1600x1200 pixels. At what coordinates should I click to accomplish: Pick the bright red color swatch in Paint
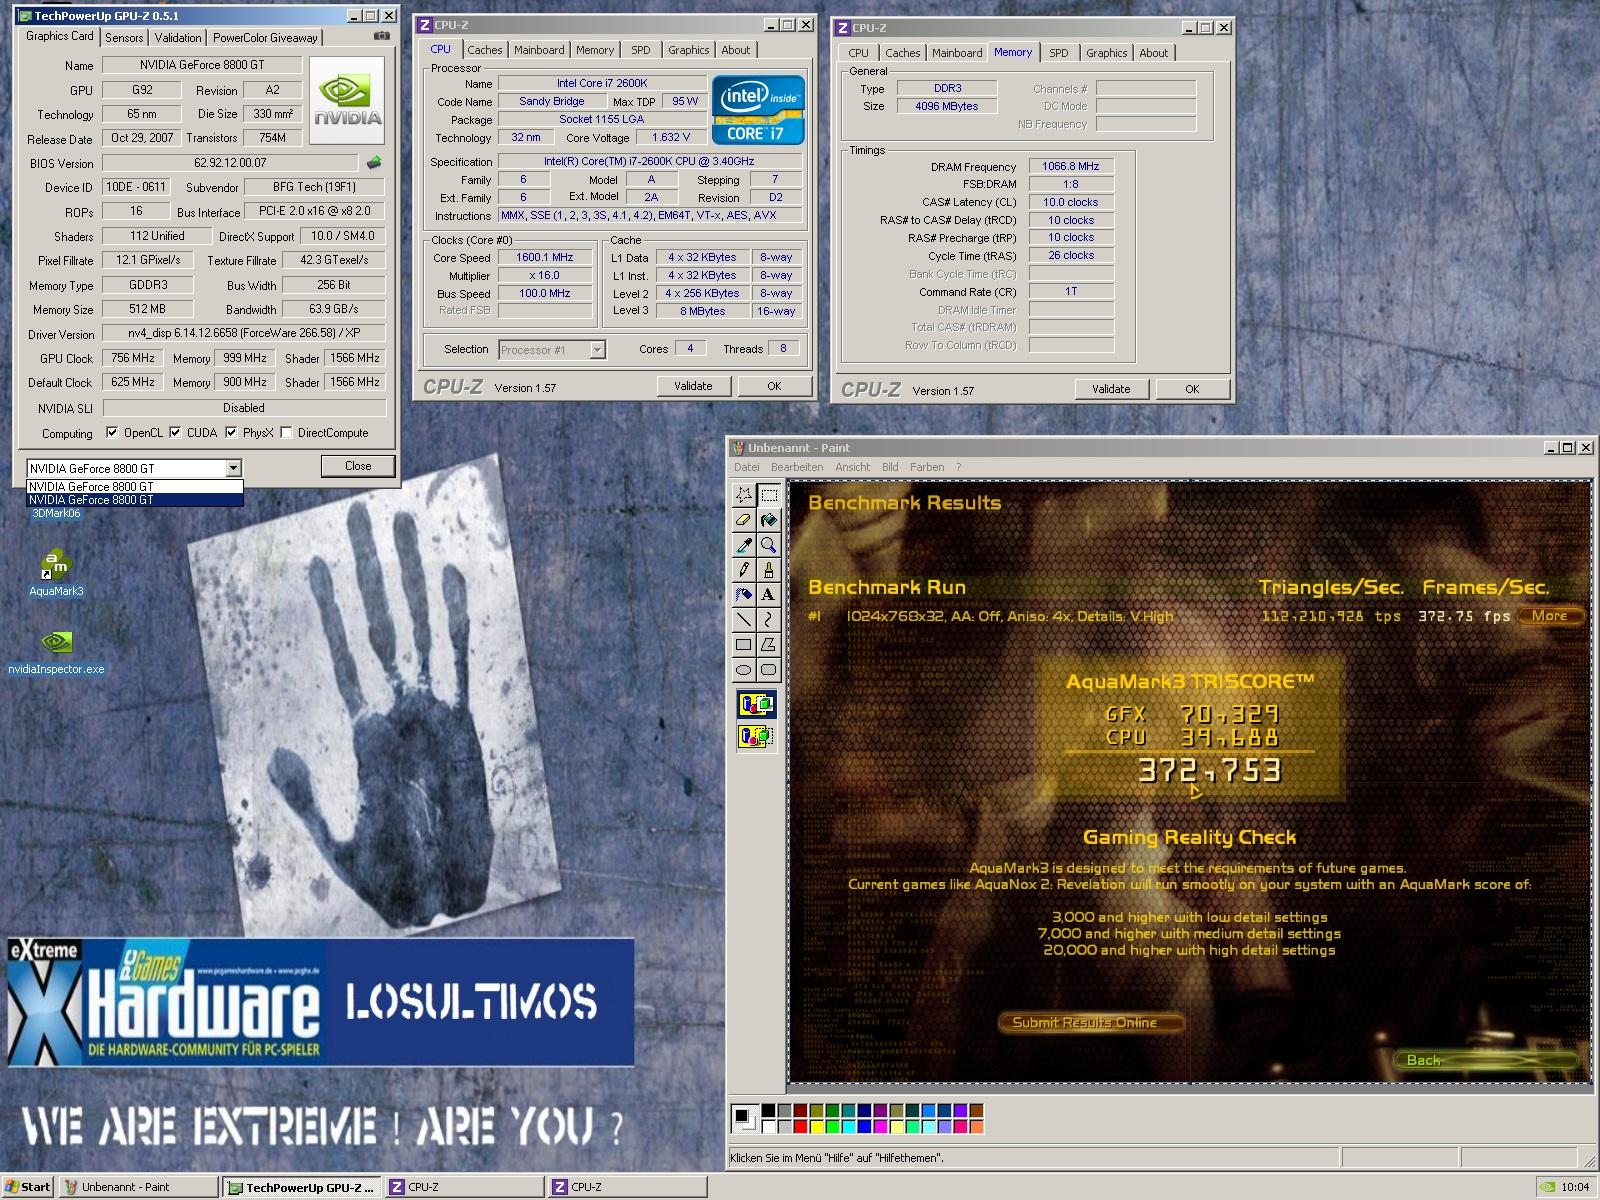[x=800, y=1127]
